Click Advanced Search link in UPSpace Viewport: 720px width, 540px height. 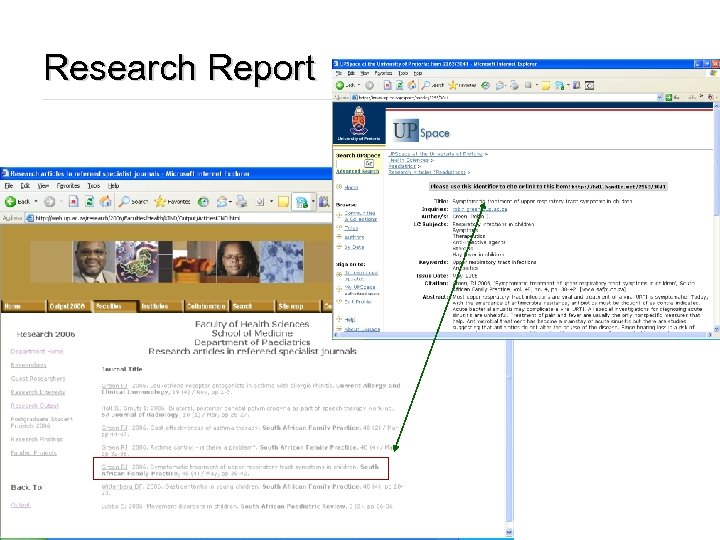pyautogui.click(x=358, y=171)
